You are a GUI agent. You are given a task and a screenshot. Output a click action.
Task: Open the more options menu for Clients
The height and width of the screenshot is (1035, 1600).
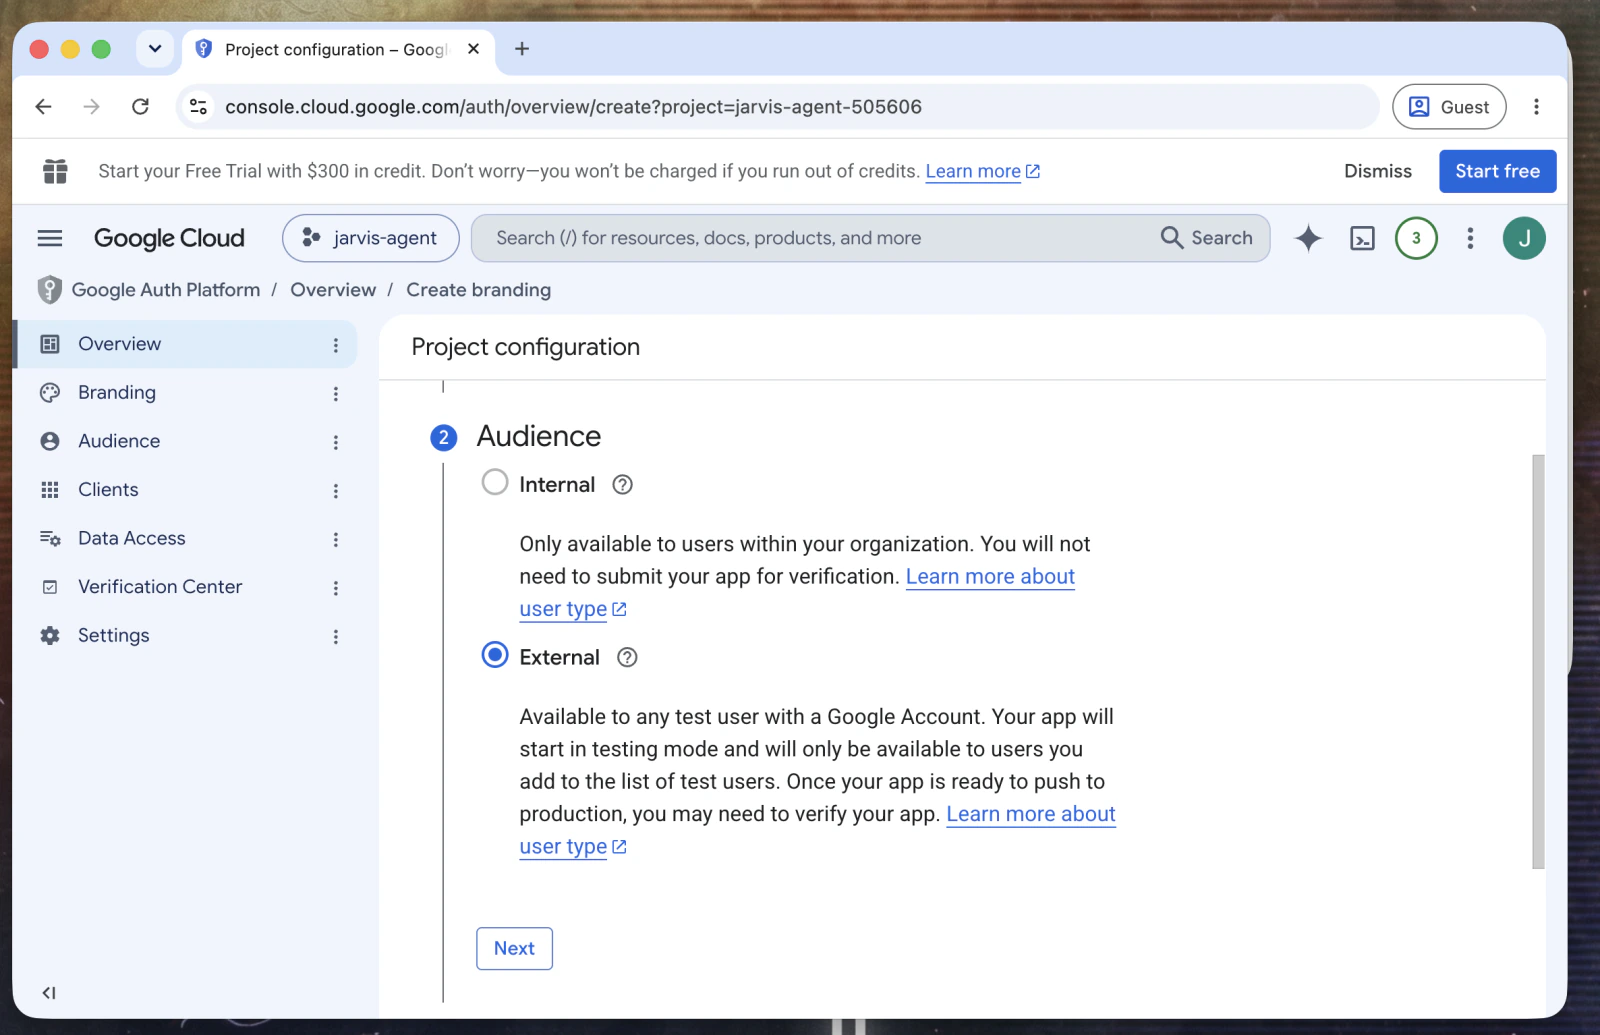coord(336,491)
